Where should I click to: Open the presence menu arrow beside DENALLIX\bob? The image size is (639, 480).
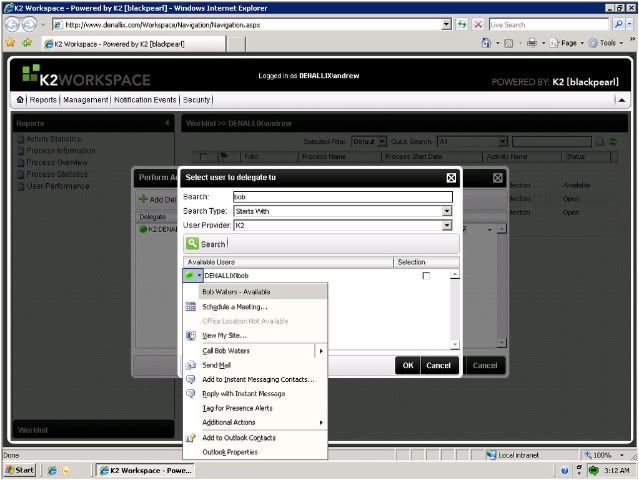point(199,276)
